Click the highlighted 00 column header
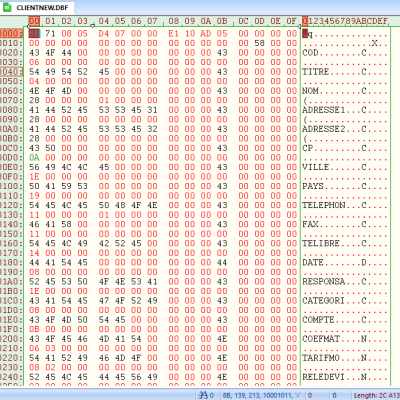The image size is (400, 400). pos(34,21)
